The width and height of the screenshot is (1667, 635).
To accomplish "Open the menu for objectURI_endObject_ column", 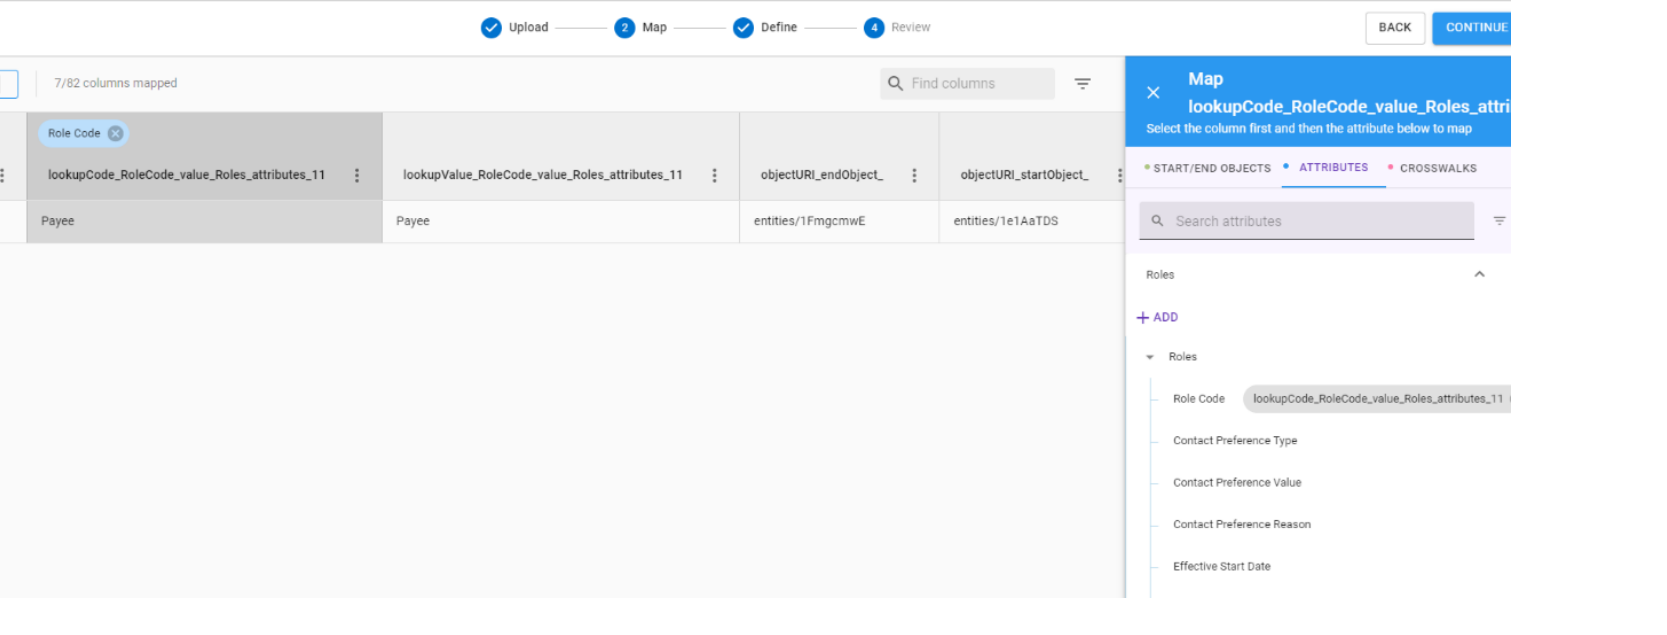I will (914, 175).
